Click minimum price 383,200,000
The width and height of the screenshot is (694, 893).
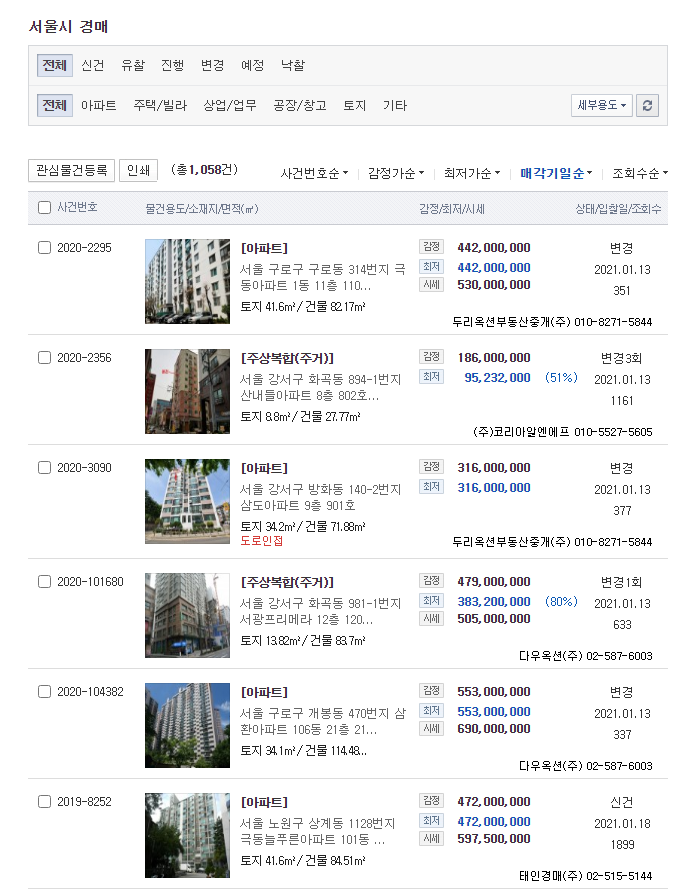point(494,601)
